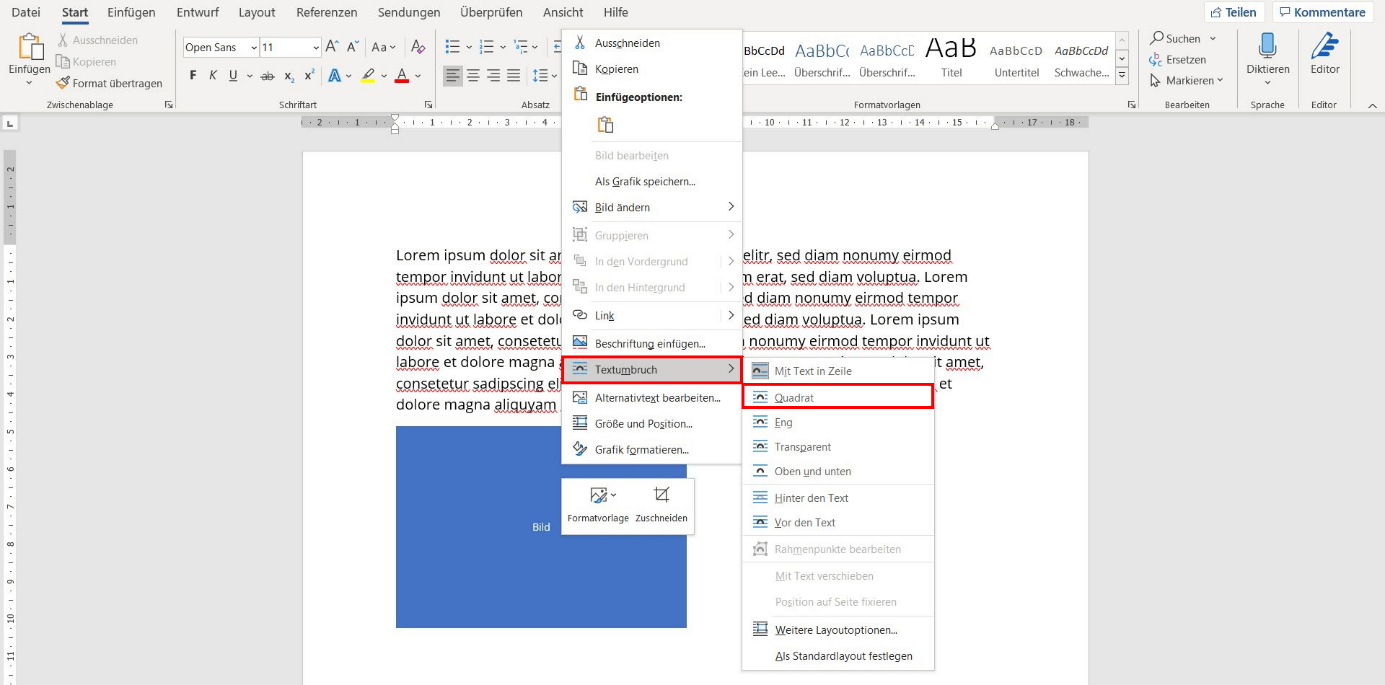Open the change case Aa dropdown
This screenshot has width=1385, height=685.
(384, 47)
